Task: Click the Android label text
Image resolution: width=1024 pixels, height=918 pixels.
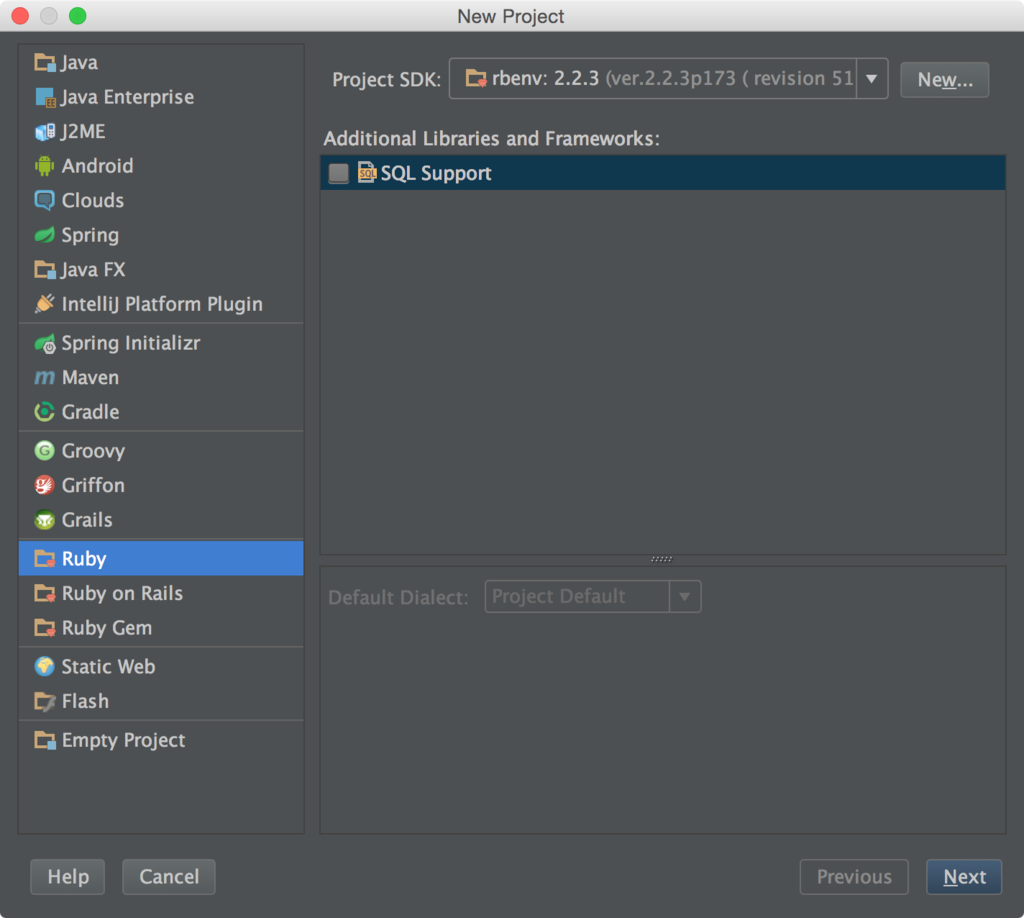Action: coord(97,166)
